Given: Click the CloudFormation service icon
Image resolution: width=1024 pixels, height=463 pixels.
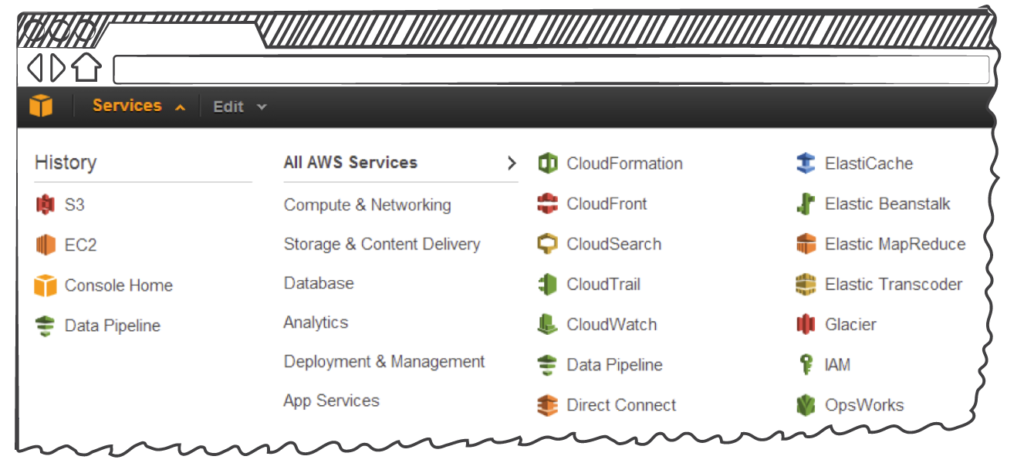Looking at the screenshot, I should point(546,164).
